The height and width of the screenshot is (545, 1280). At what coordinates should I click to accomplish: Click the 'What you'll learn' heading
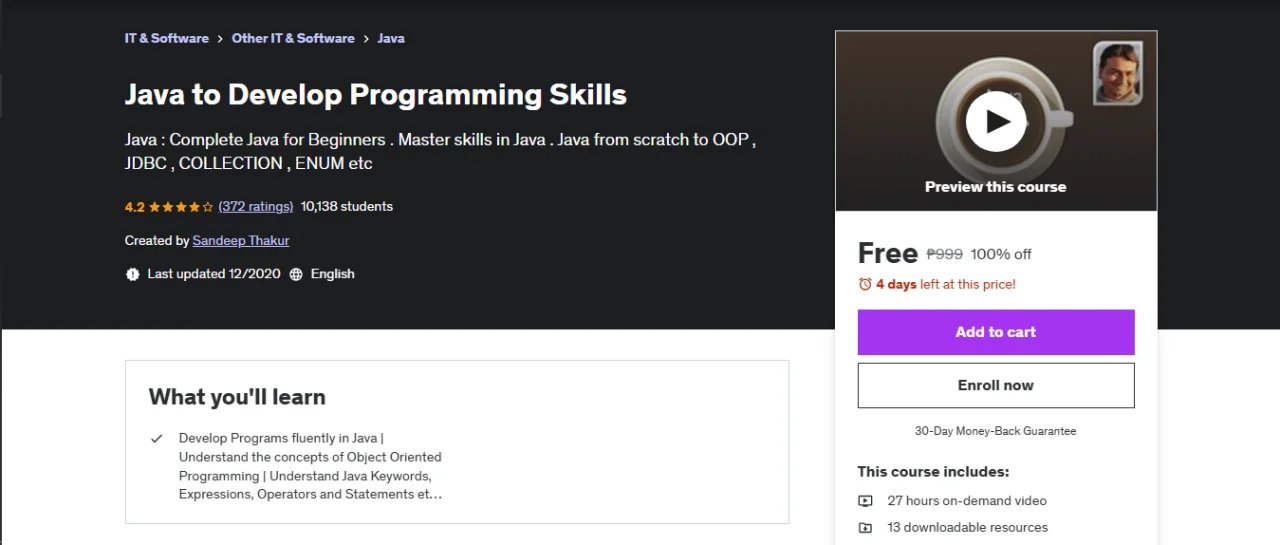237,397
